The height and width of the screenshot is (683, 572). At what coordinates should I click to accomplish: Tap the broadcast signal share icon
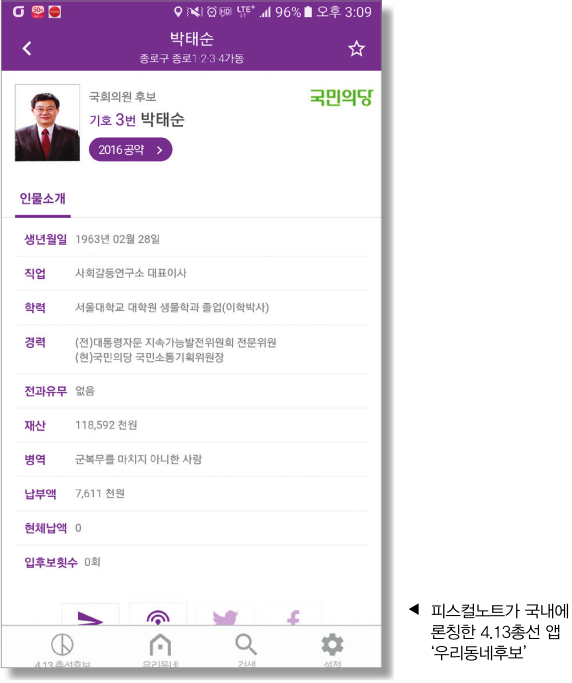(158, 615)
